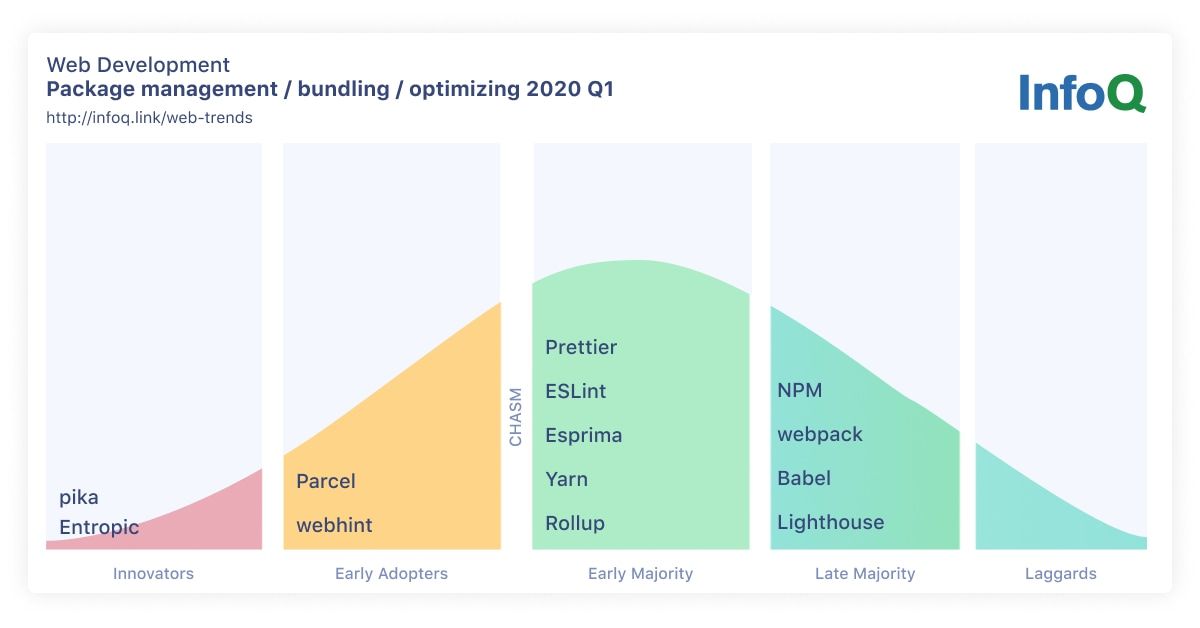Select Prettier in Early Majority
This screenshot has height=628, width=1200.
click(x=581, y=347)
